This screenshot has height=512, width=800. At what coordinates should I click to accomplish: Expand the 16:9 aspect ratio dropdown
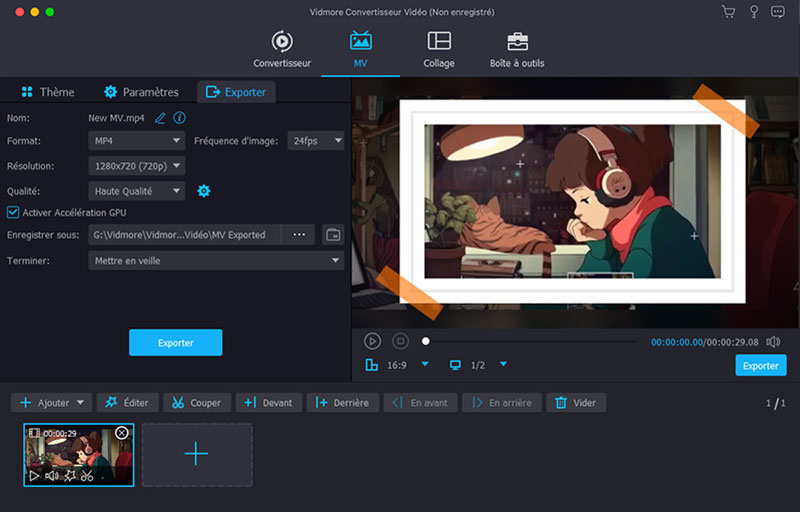424,364
